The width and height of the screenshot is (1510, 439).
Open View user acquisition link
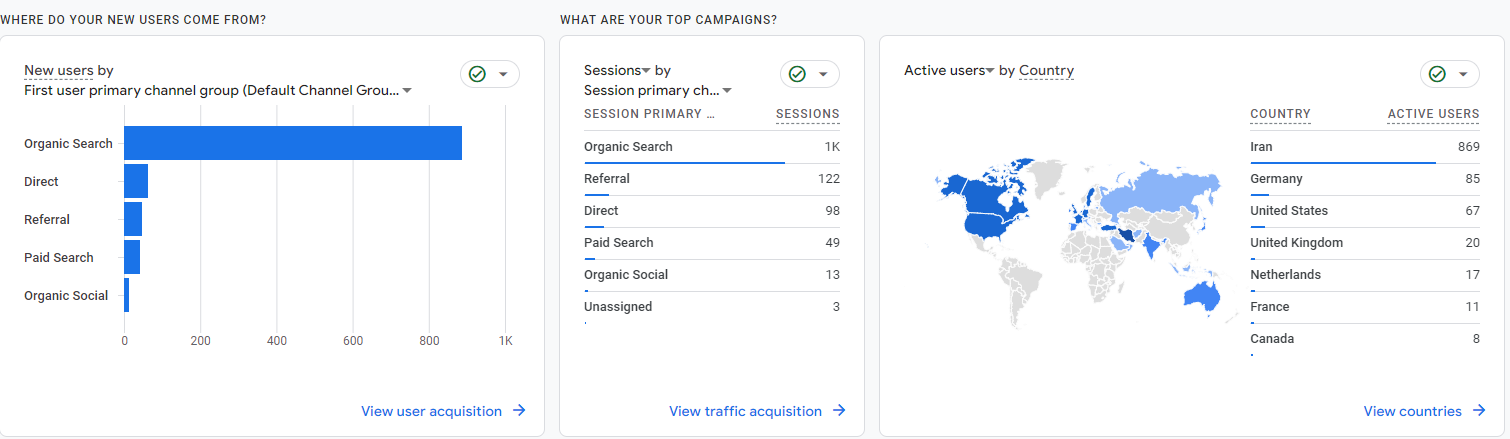tap(431, 411)
